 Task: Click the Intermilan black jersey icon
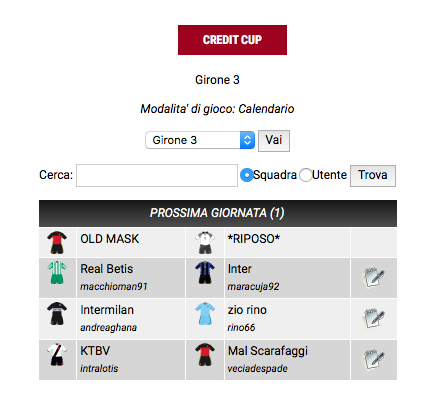(57, 314)
